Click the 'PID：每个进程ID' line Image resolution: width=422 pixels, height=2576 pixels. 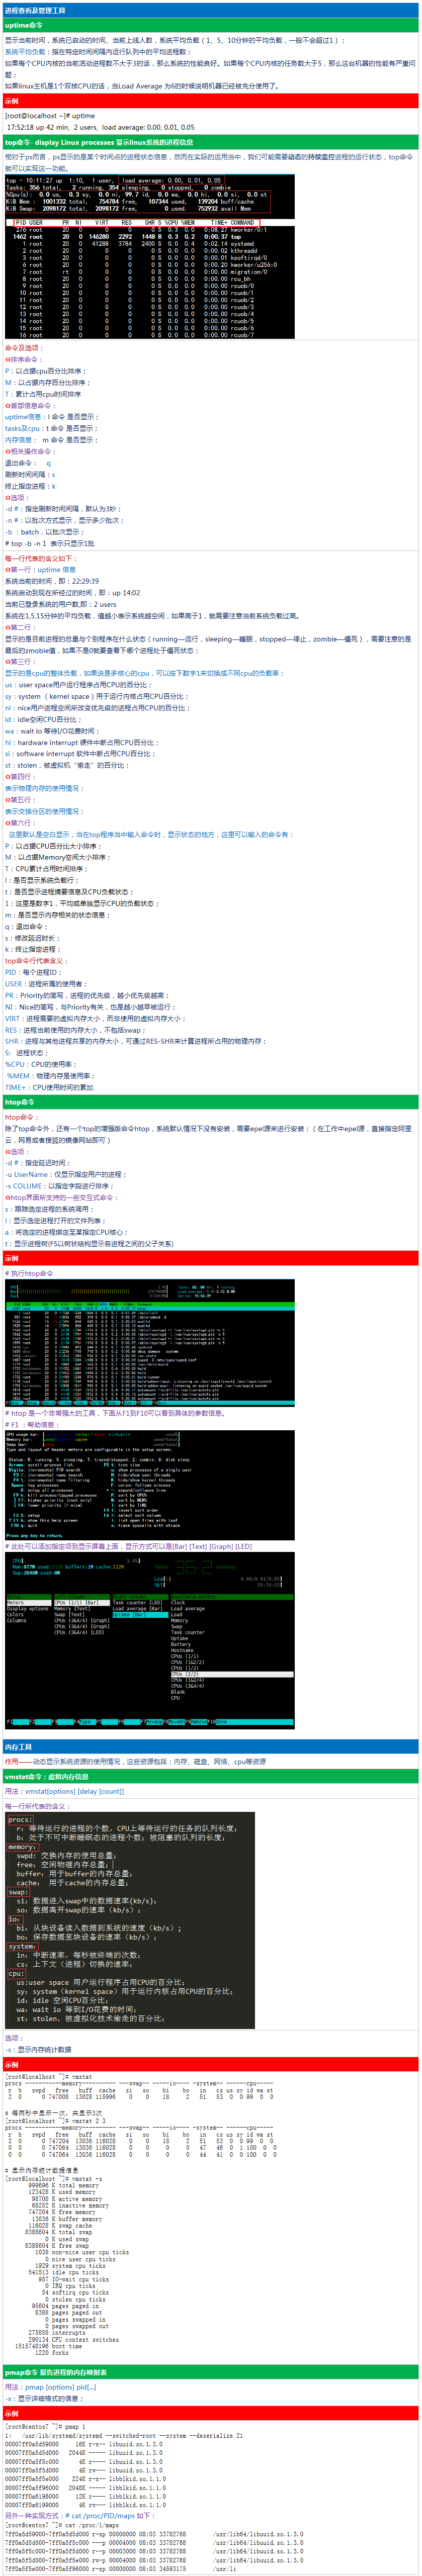coord(35,972)
